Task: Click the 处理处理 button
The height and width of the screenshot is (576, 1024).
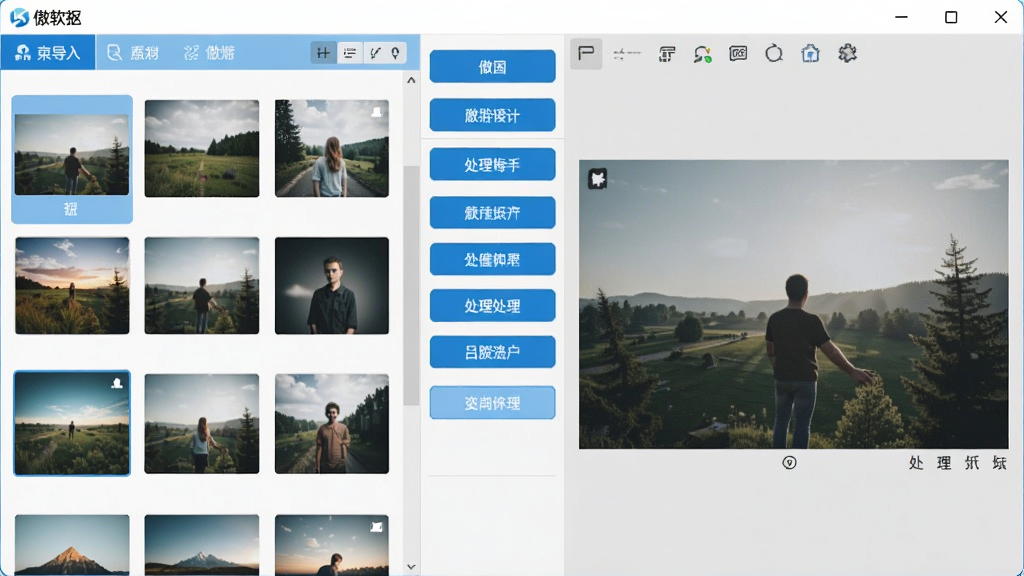Action: point(492,306)
